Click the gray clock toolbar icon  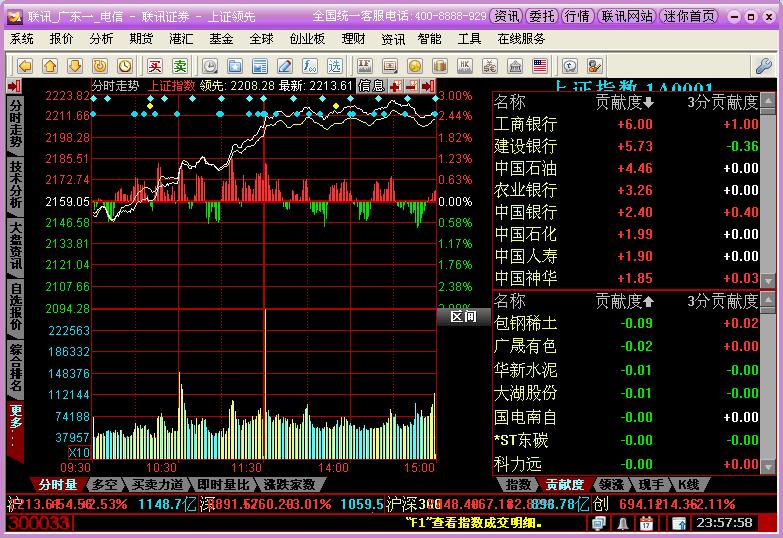point(210,66)
